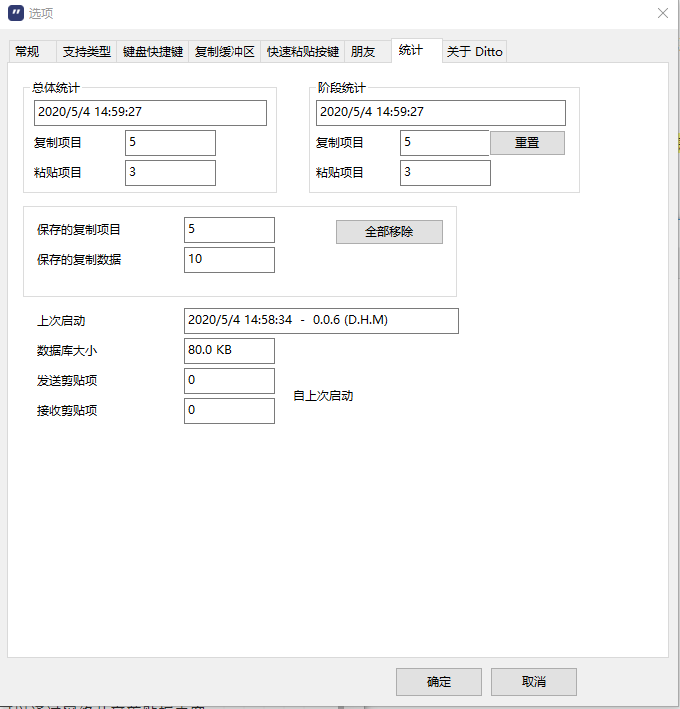
Task: Switch to the 常规 tab
Action: pos(32,52)
